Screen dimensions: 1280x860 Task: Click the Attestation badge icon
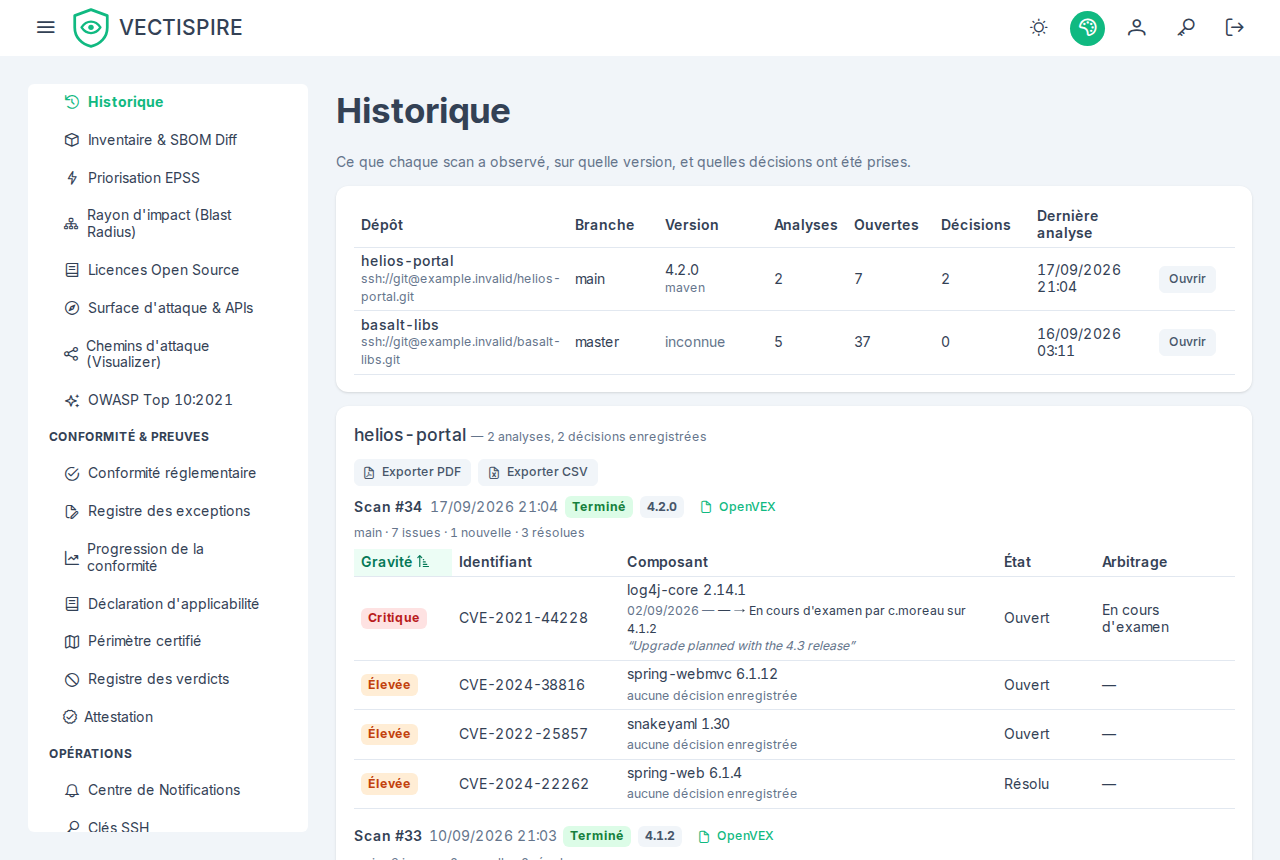(x=70, y=717)
